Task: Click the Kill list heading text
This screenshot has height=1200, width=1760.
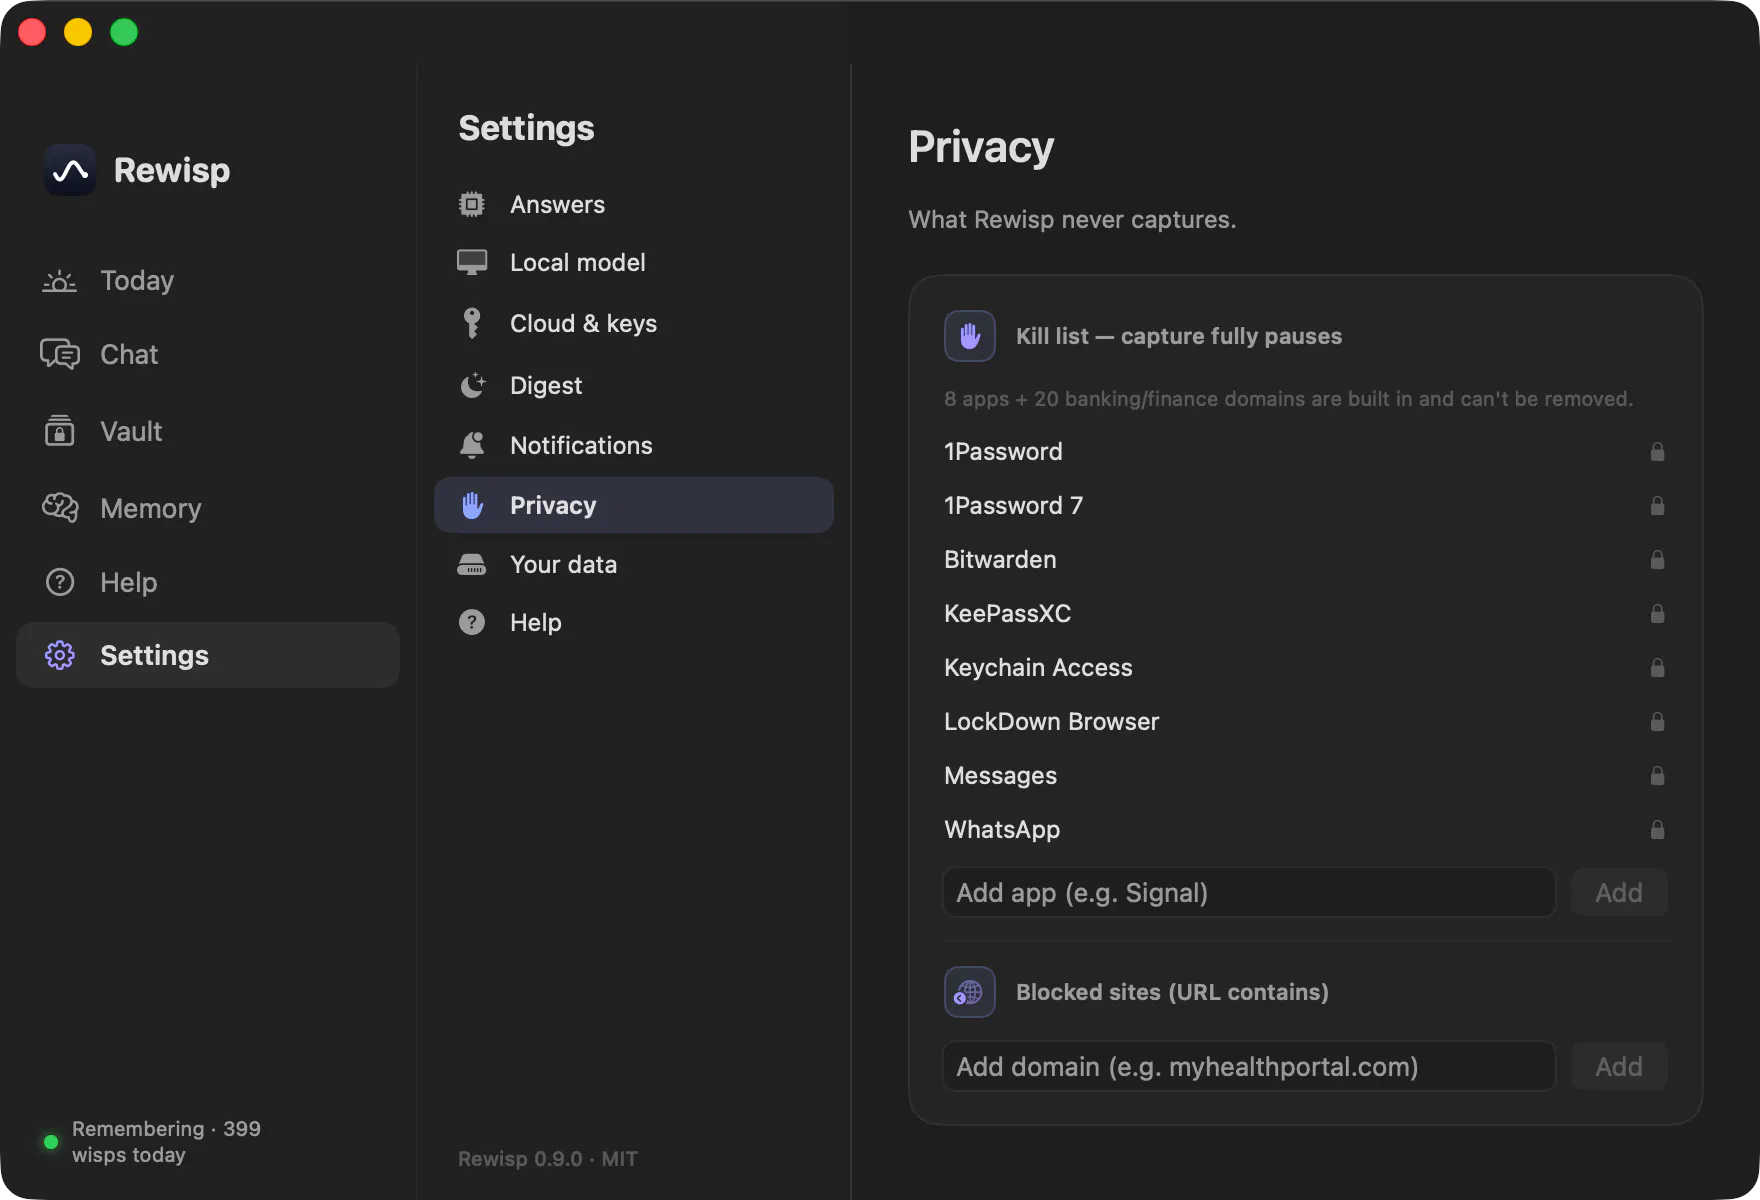Action: 1179,336
